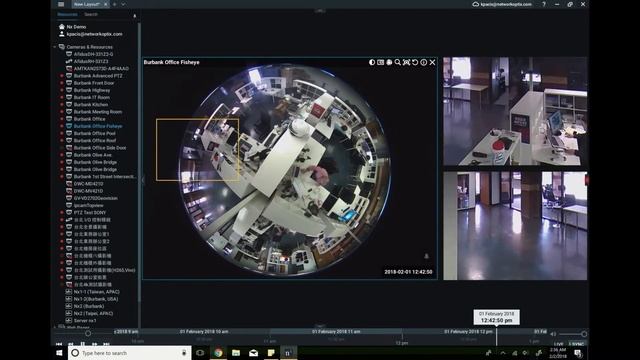Select Burbank Front Door camera
Viewport: 640px width, 360px height.
94,83
